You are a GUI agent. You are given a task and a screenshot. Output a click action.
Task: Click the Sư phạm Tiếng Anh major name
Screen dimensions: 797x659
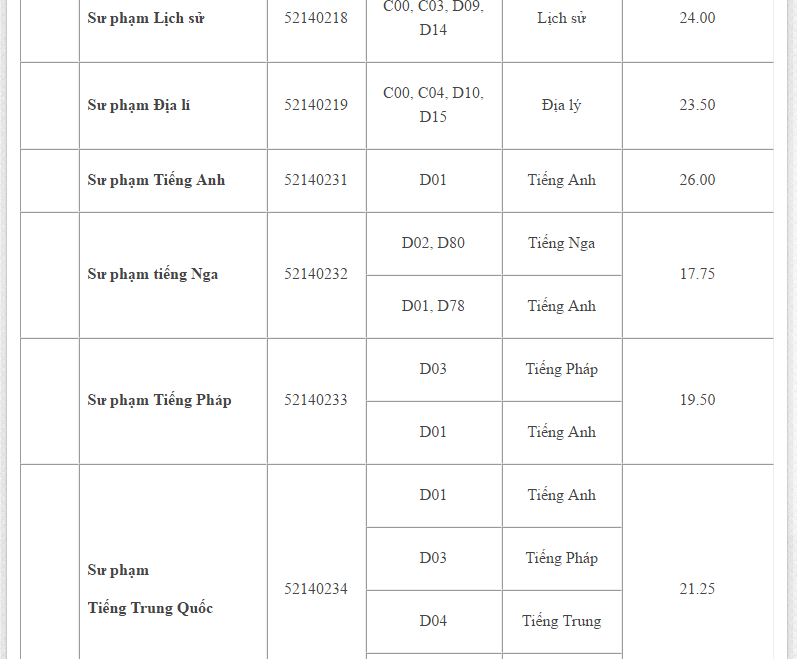click(156, 180)
